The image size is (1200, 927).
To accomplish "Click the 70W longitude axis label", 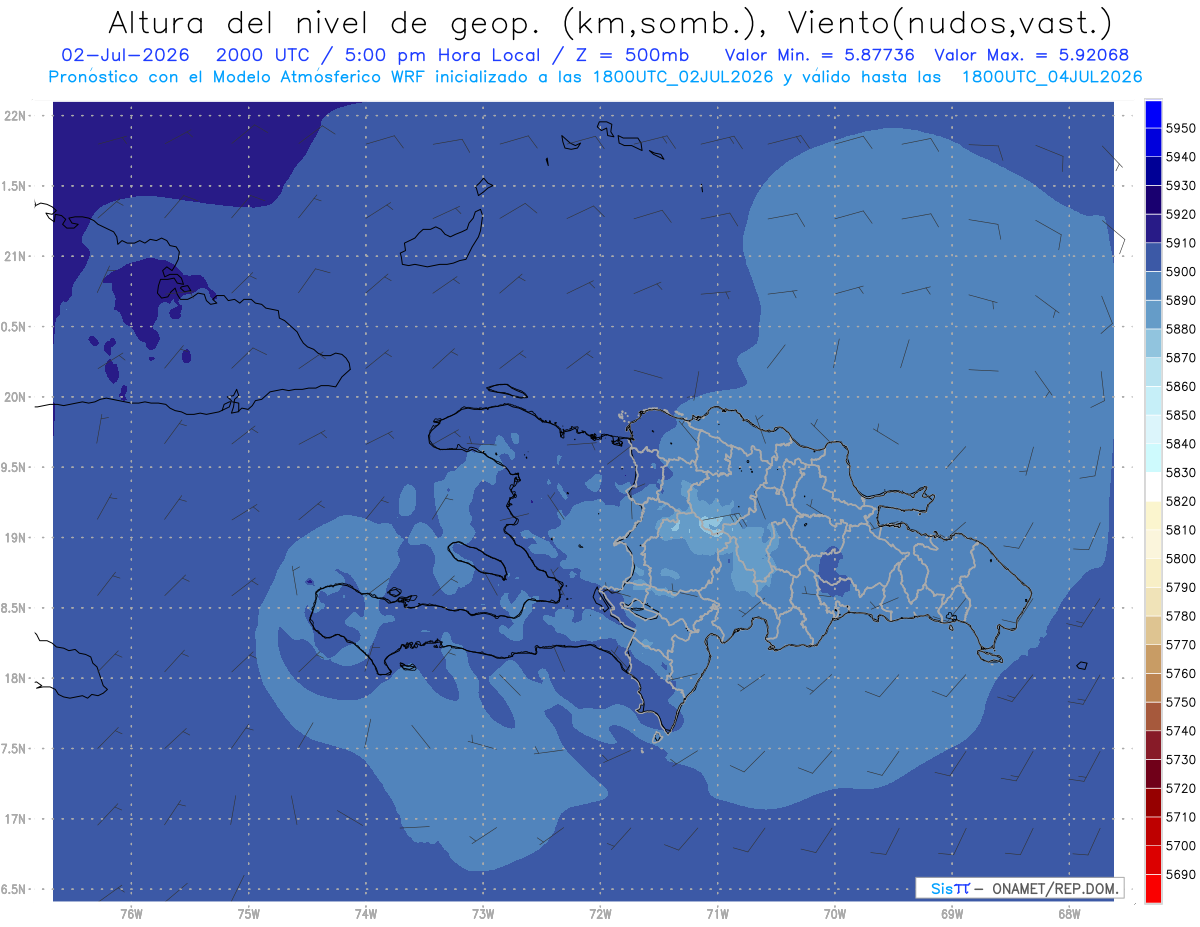I will [x=835, y=913].
